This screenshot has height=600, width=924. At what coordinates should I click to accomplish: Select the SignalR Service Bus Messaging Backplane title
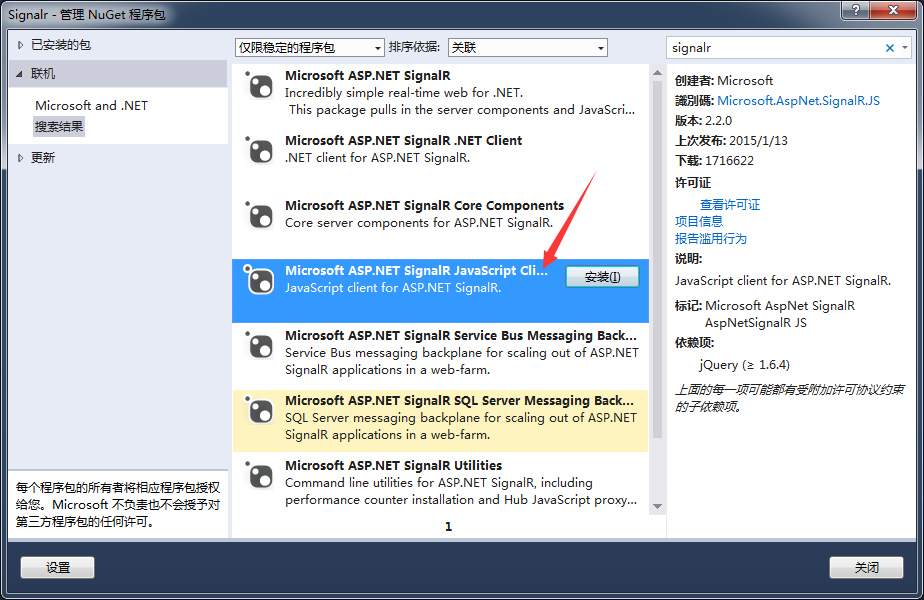(x=461, y=335)
